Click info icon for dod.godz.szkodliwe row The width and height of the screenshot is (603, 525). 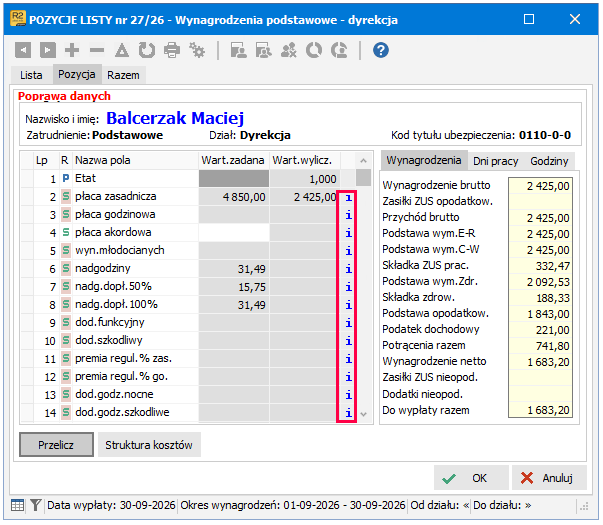(348, 413)
